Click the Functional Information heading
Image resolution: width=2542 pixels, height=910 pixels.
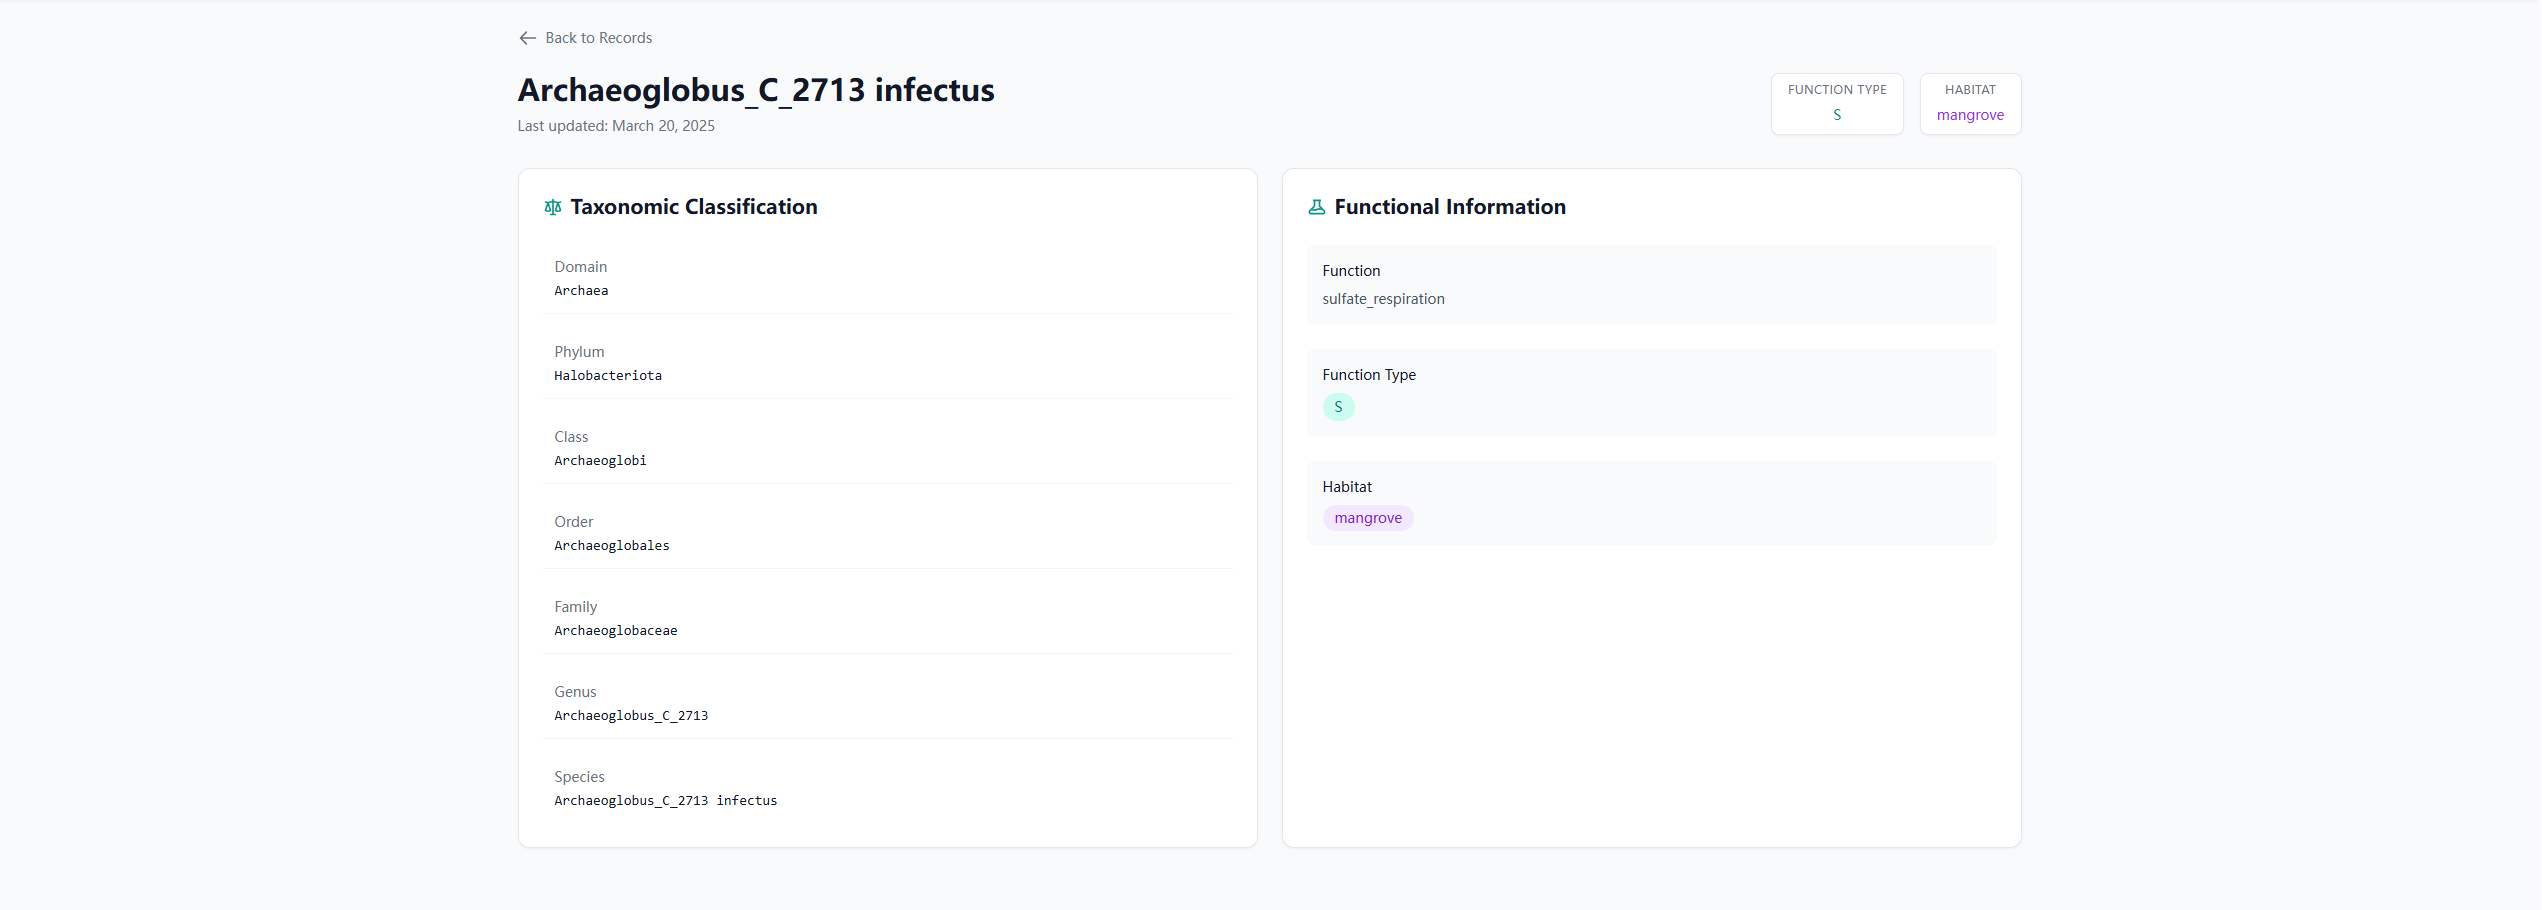click(x=1450, y=207)
